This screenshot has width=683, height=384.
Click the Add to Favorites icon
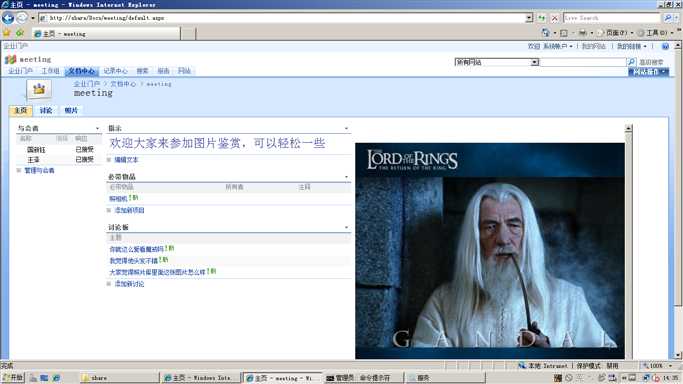[x=20, y=33]
